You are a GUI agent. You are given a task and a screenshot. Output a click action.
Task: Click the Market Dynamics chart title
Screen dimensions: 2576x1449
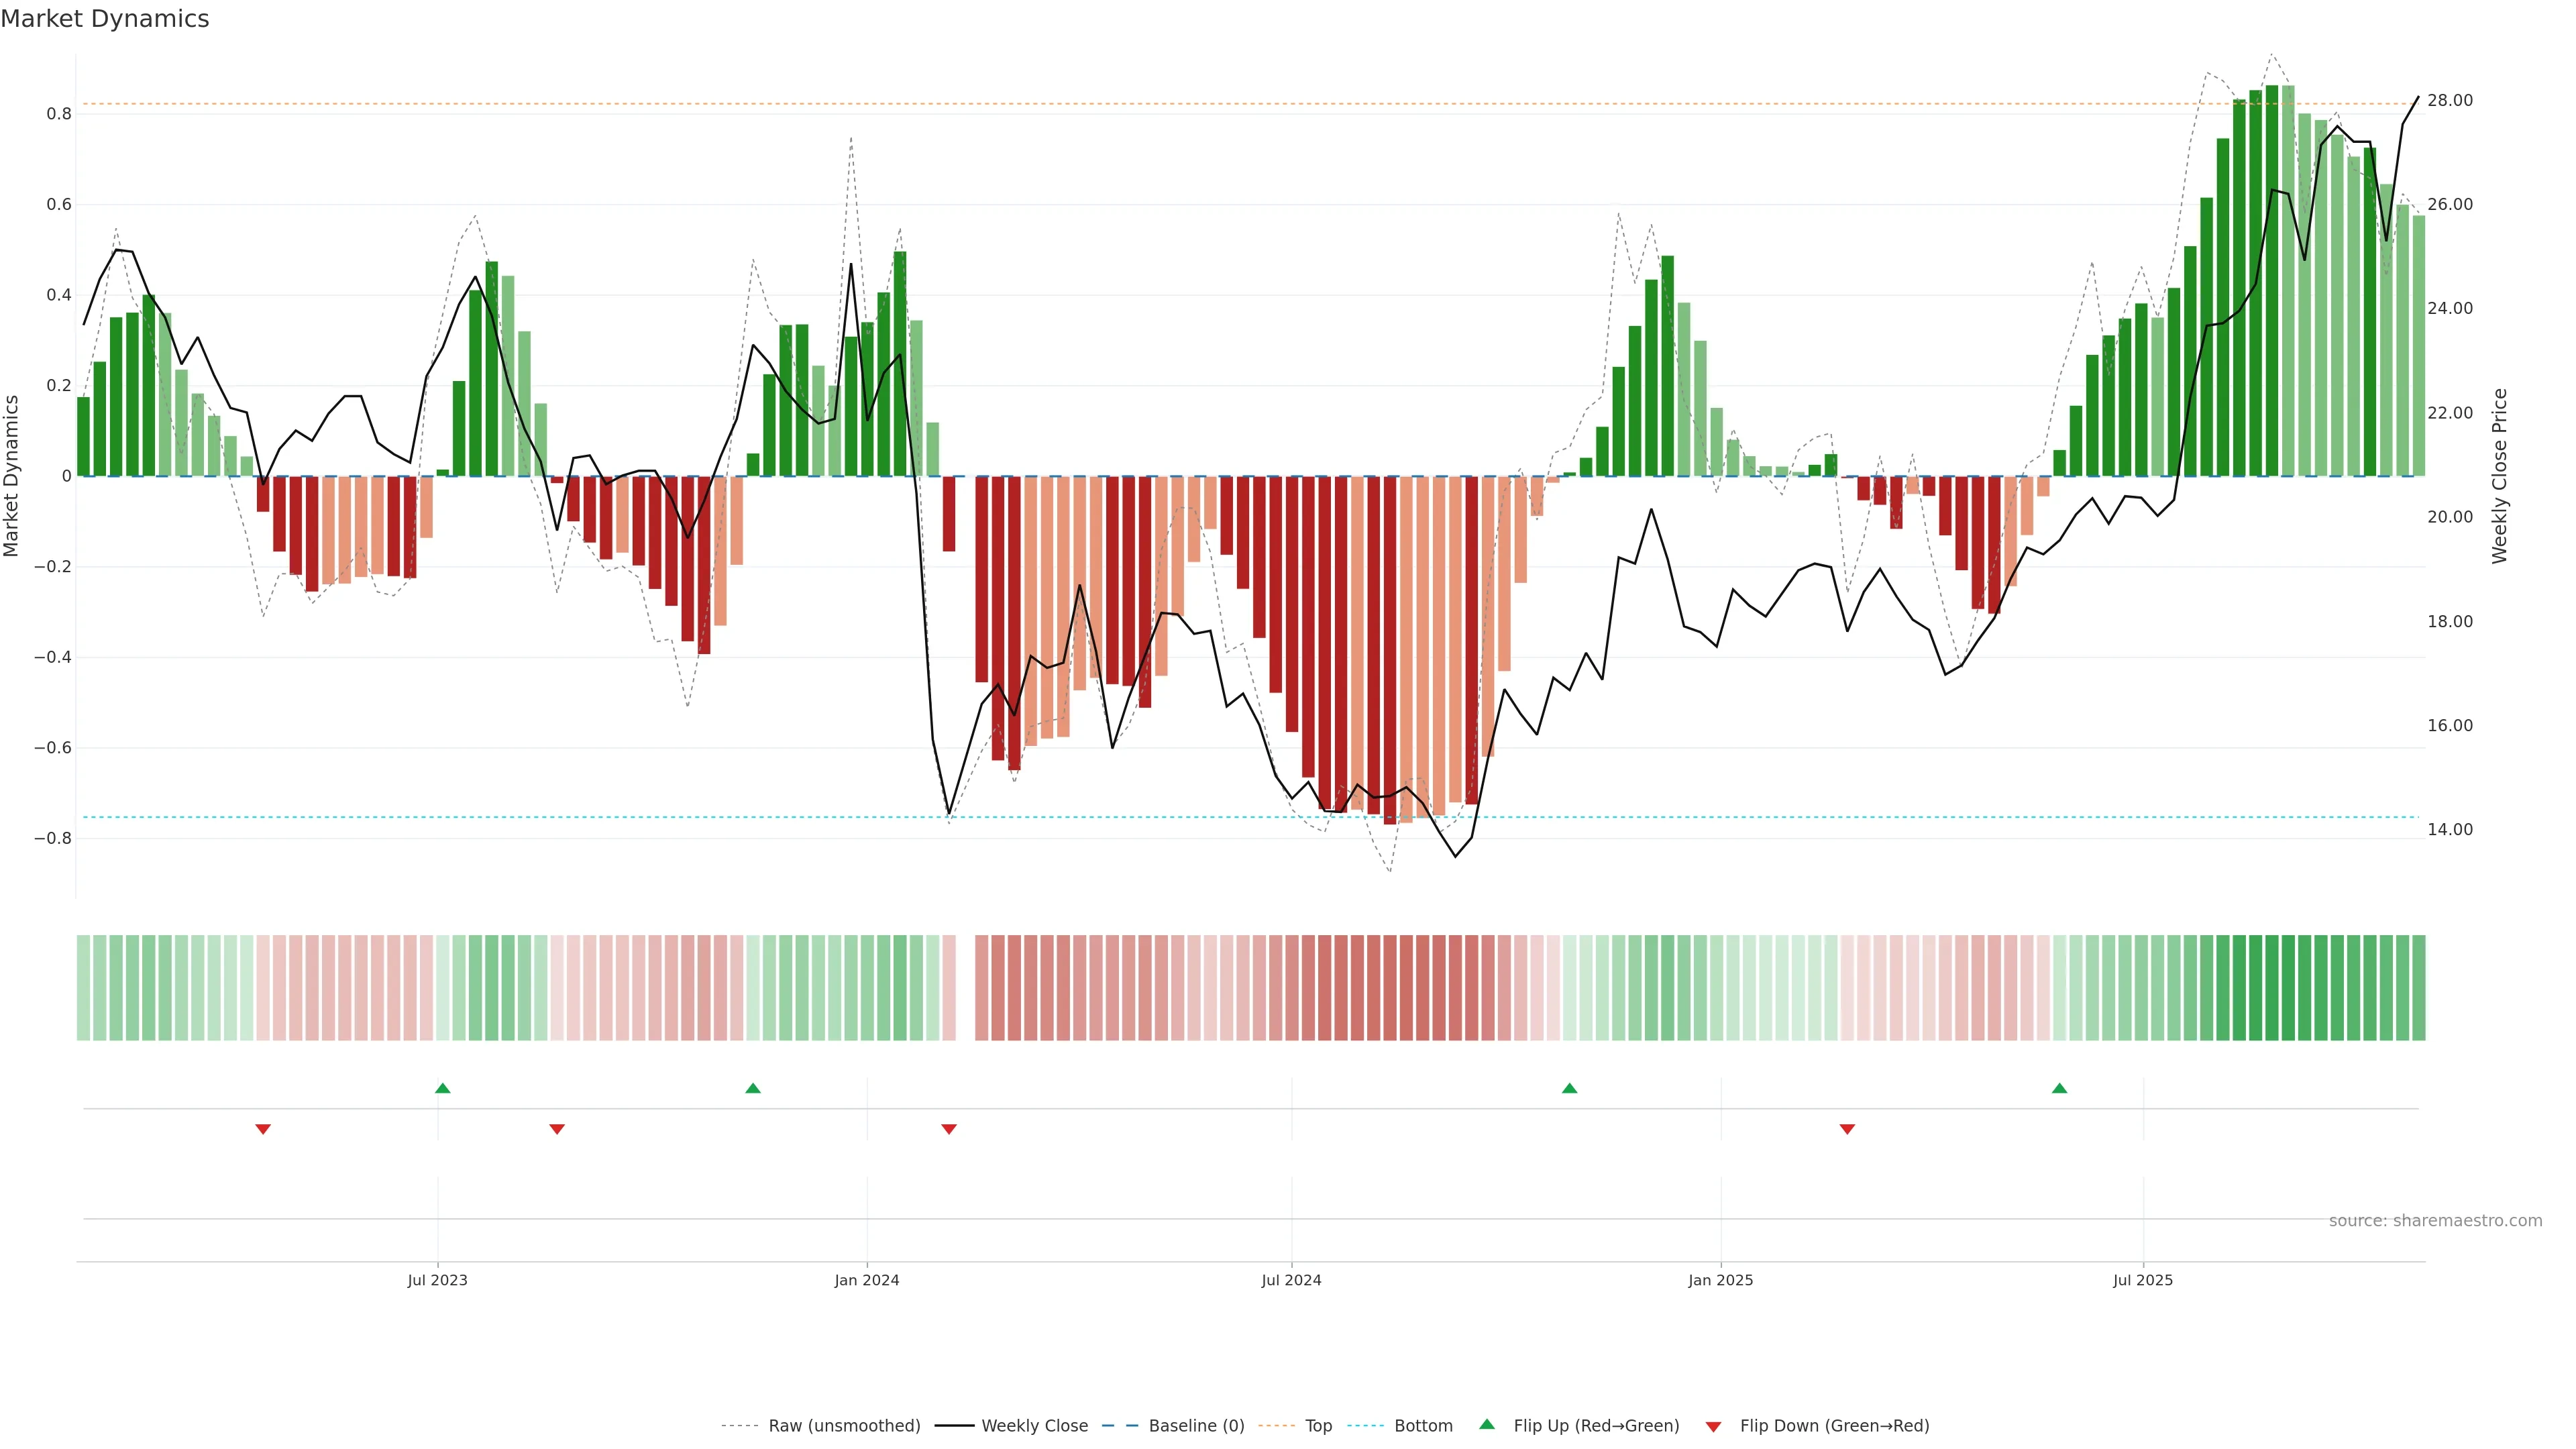coord(105,19)
